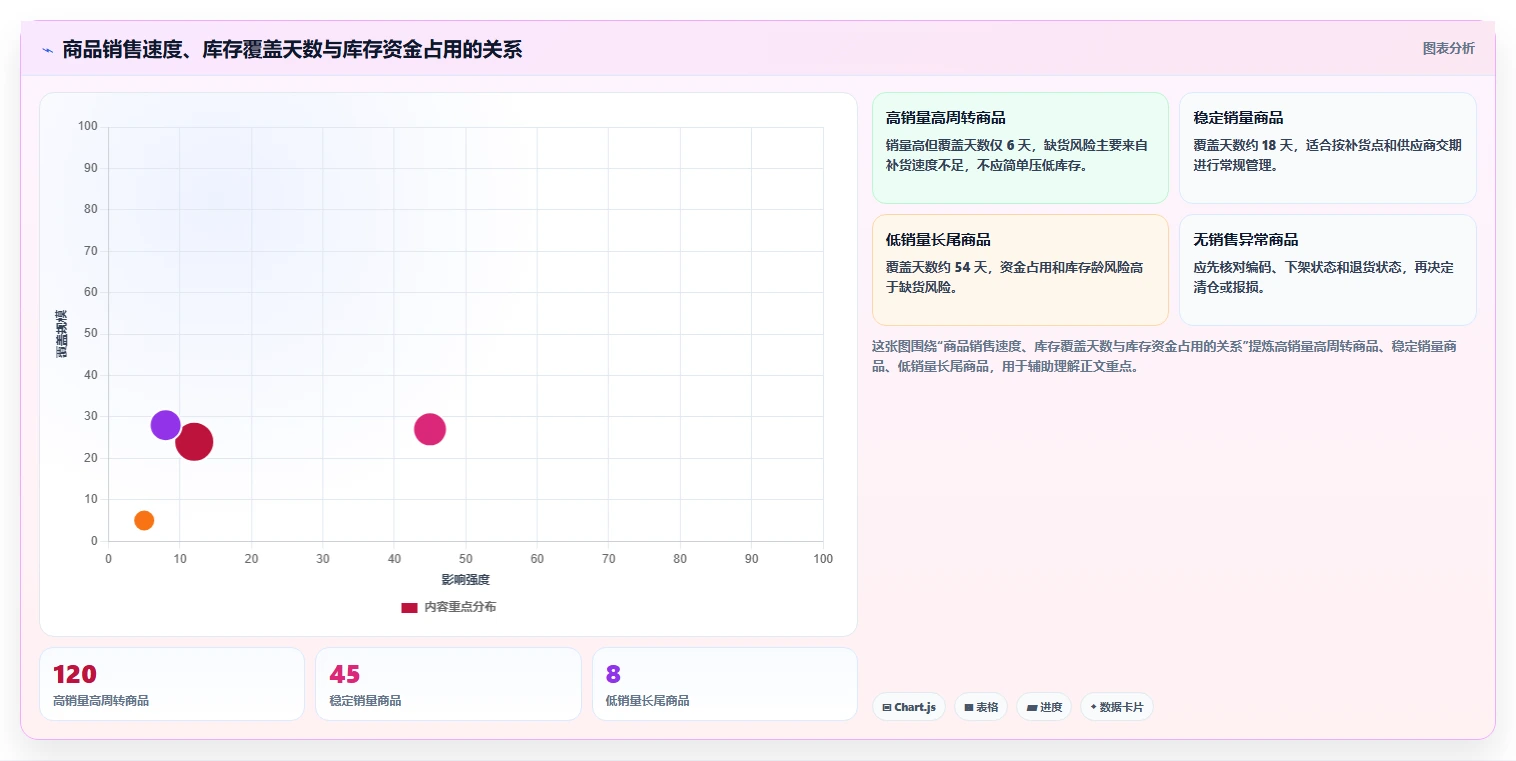Click the rotated y-axis title

(x=61, y=334)
